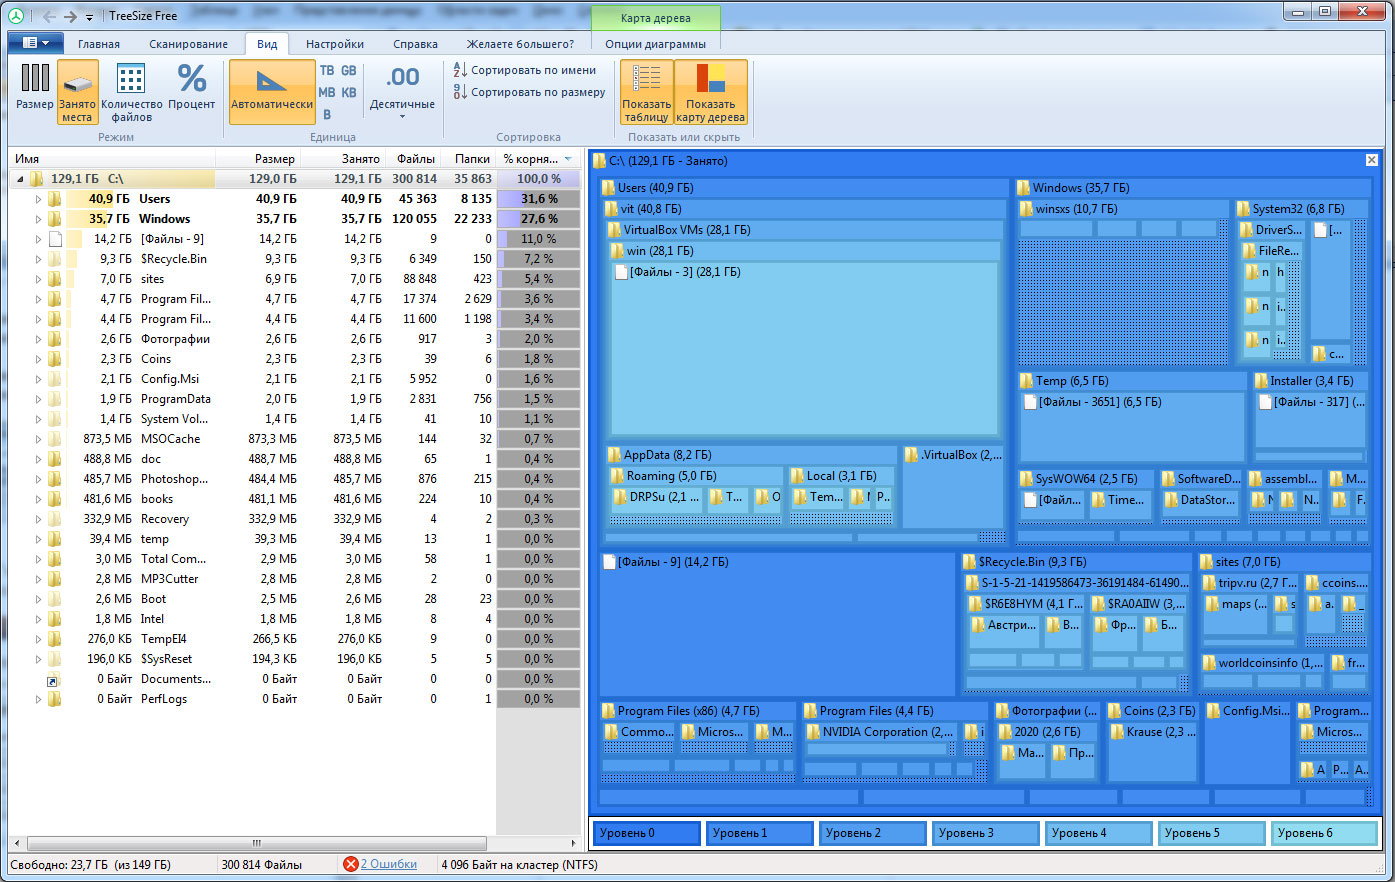Open the Десятичные decimals dropdown
The width and height of the screenshot is (1395, 882).
402,91
